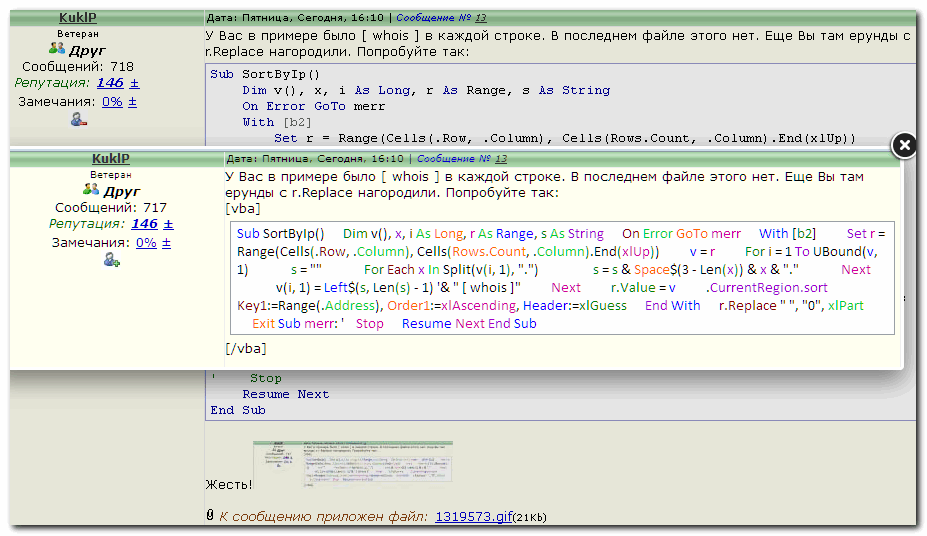Click 'Resume Next' line in the code block
Image resolution: width=927 pixels, height=536 pixels.
point(286,394)
